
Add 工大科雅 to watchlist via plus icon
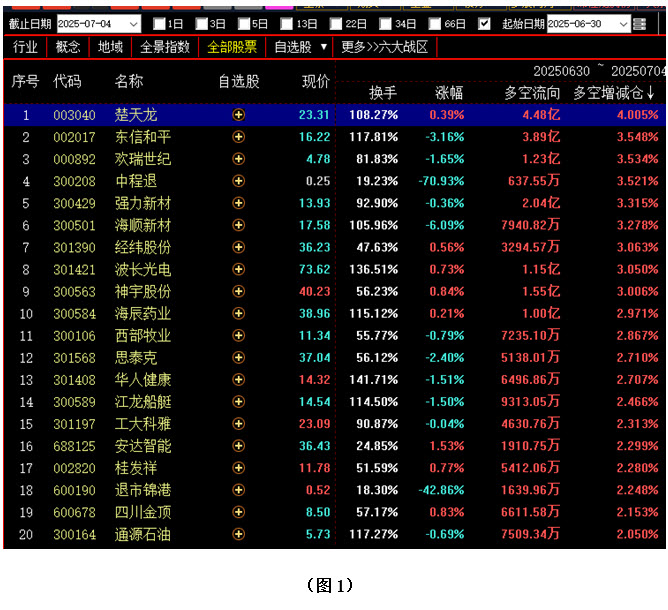click(239, 424)
